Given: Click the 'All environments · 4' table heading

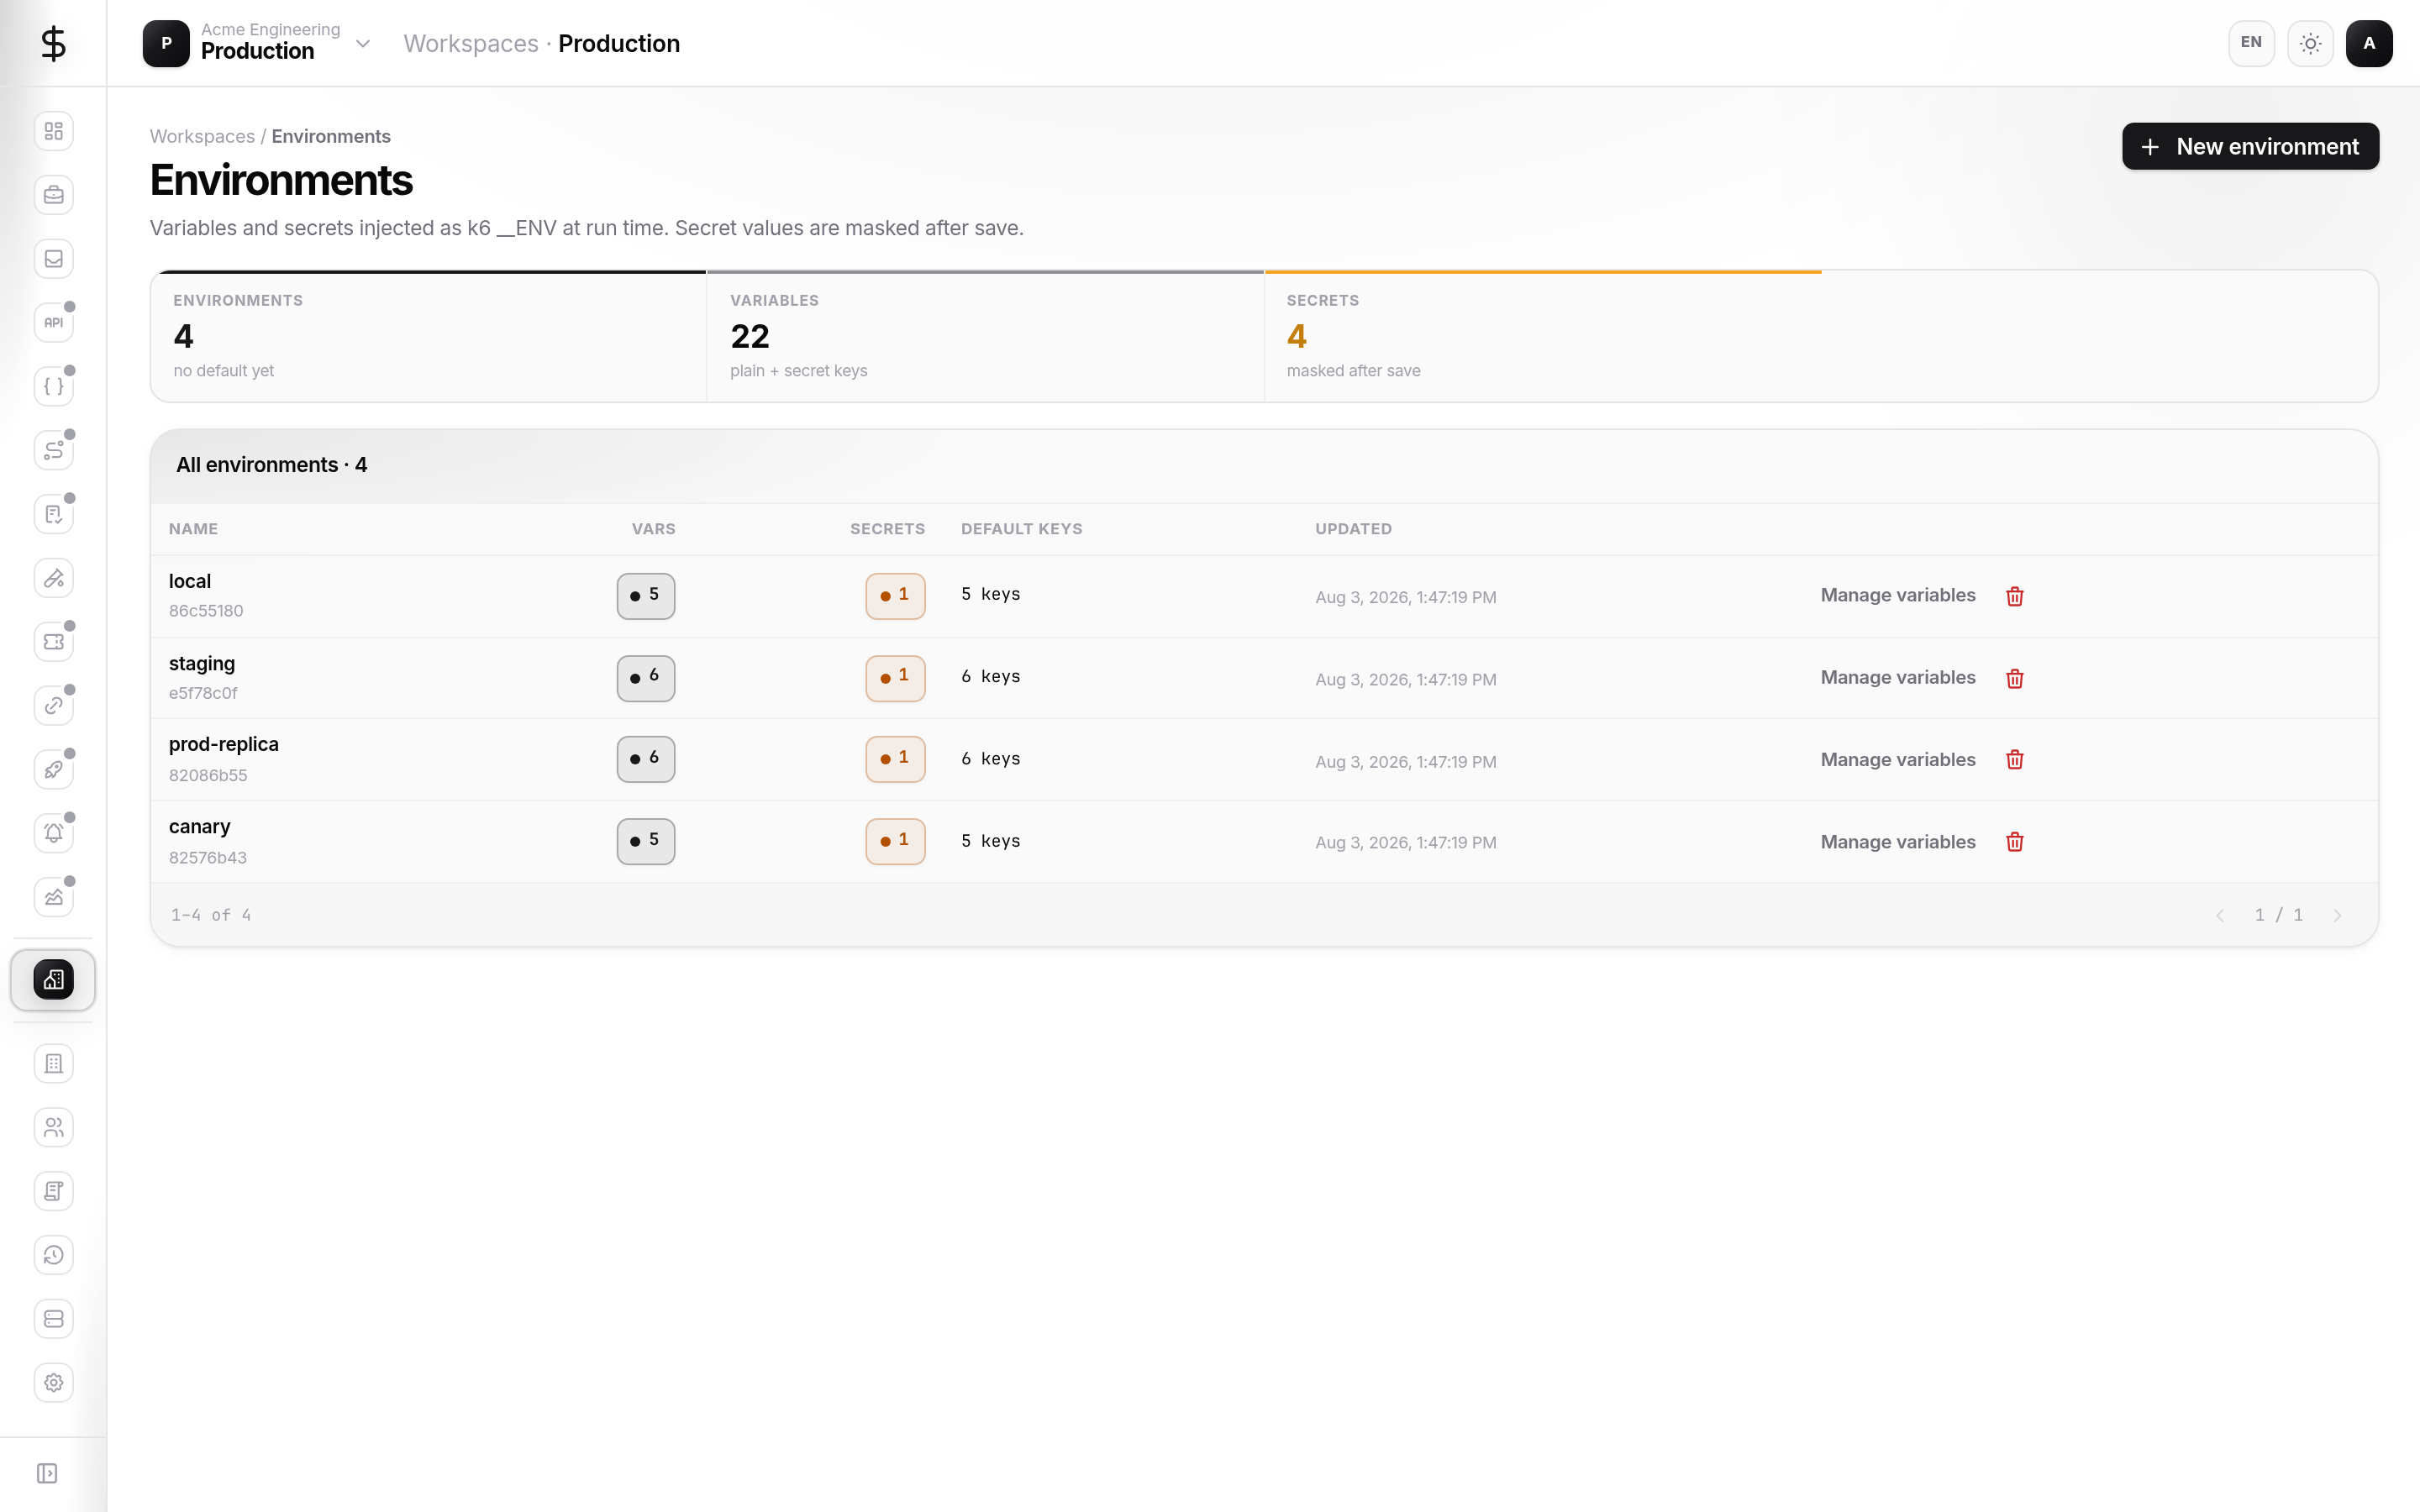Looking at the screenshot, I should [x=271, y=465].
